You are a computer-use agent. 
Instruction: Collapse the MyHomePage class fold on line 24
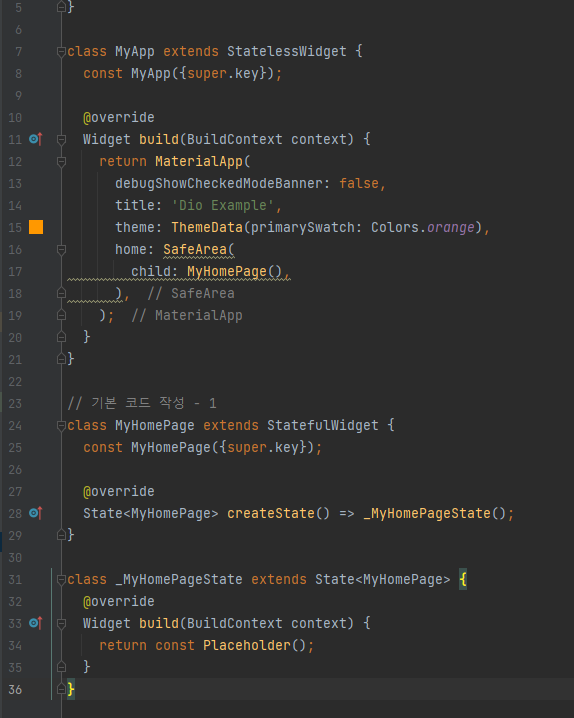tap(61, 426)
